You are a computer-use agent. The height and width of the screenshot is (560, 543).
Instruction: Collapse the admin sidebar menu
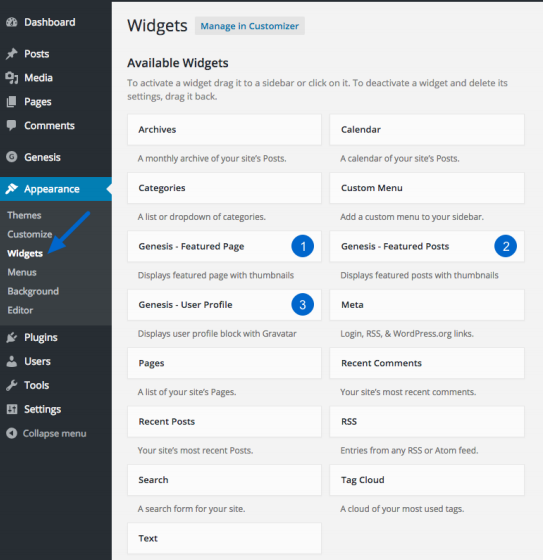point(46,433)
